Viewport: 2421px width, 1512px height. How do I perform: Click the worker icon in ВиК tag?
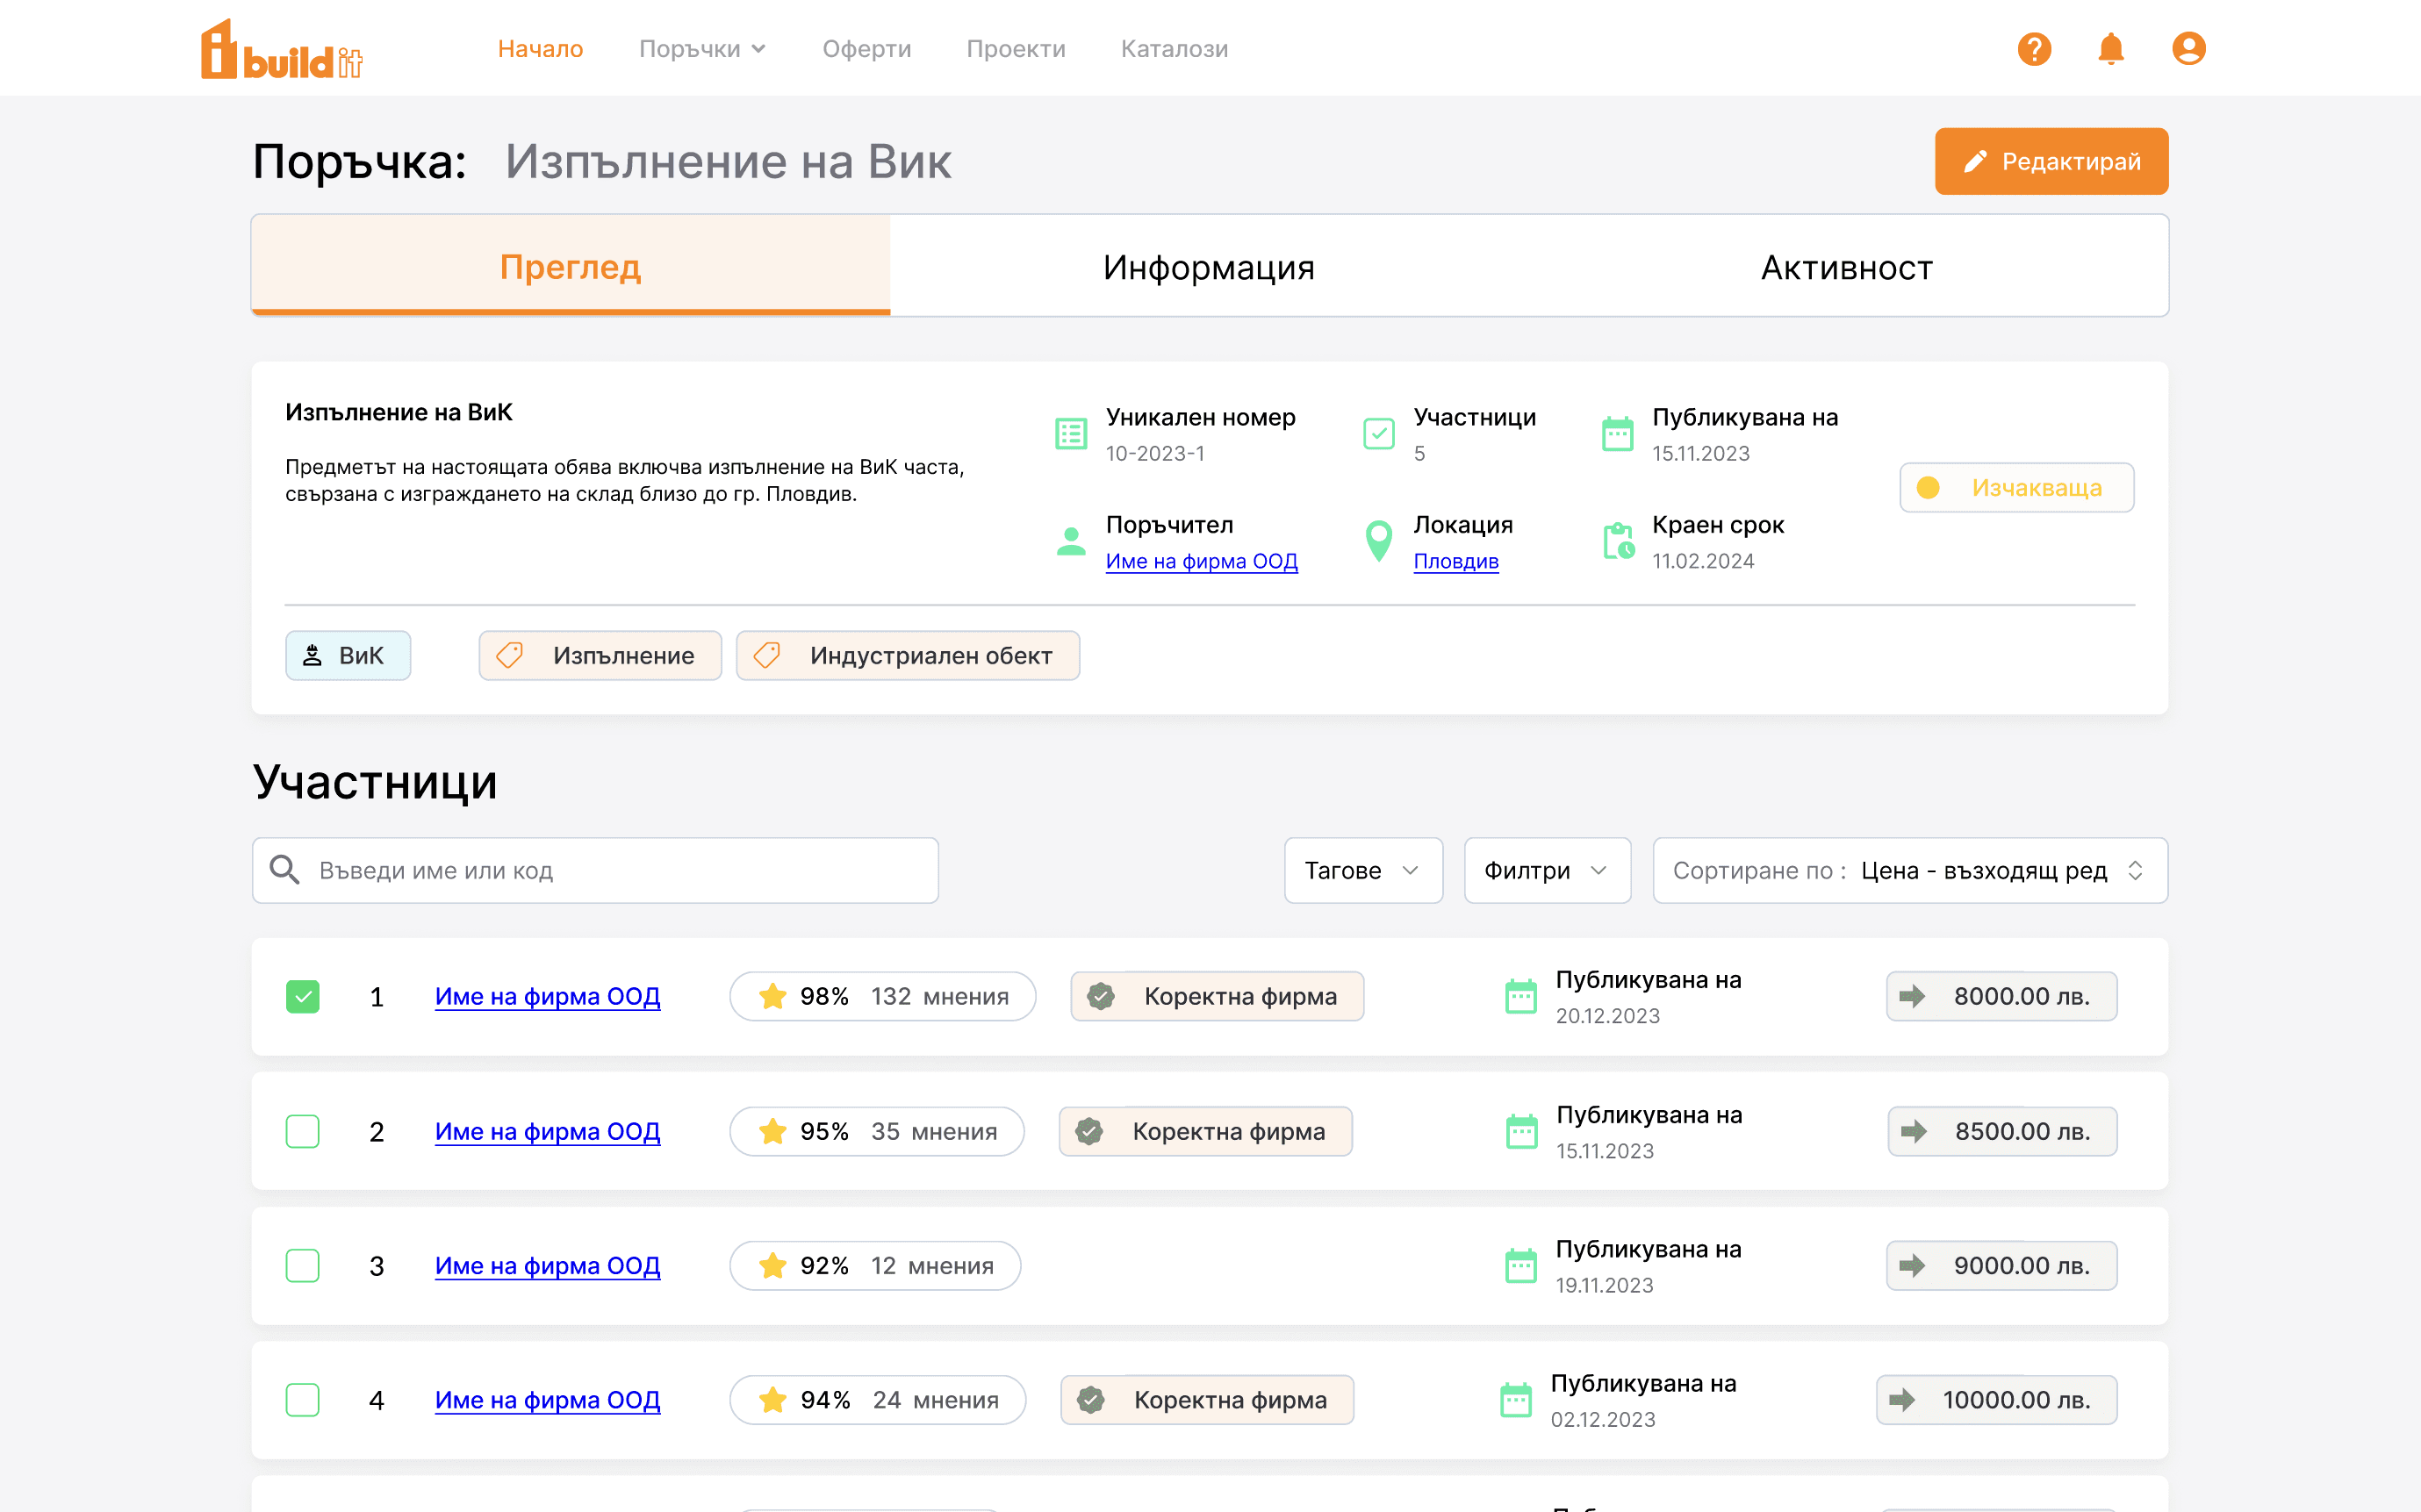pos(312,656)
